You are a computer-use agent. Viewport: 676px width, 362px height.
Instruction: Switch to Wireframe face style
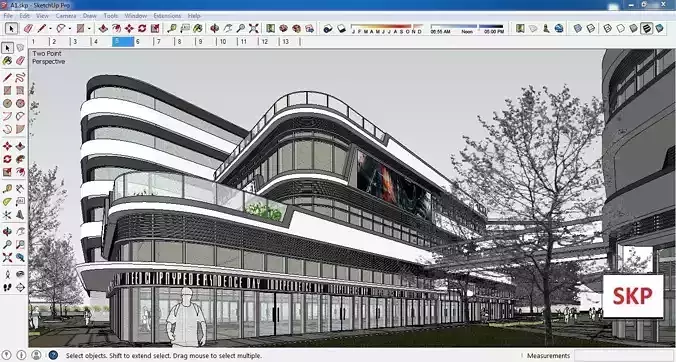607,28
